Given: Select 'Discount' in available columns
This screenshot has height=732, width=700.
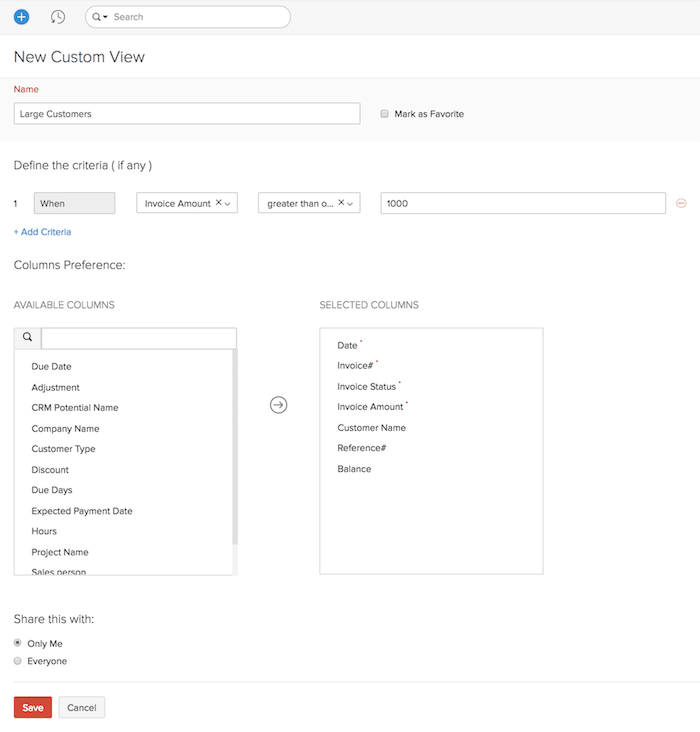Looking at the screenshot, I should (50, 470).
